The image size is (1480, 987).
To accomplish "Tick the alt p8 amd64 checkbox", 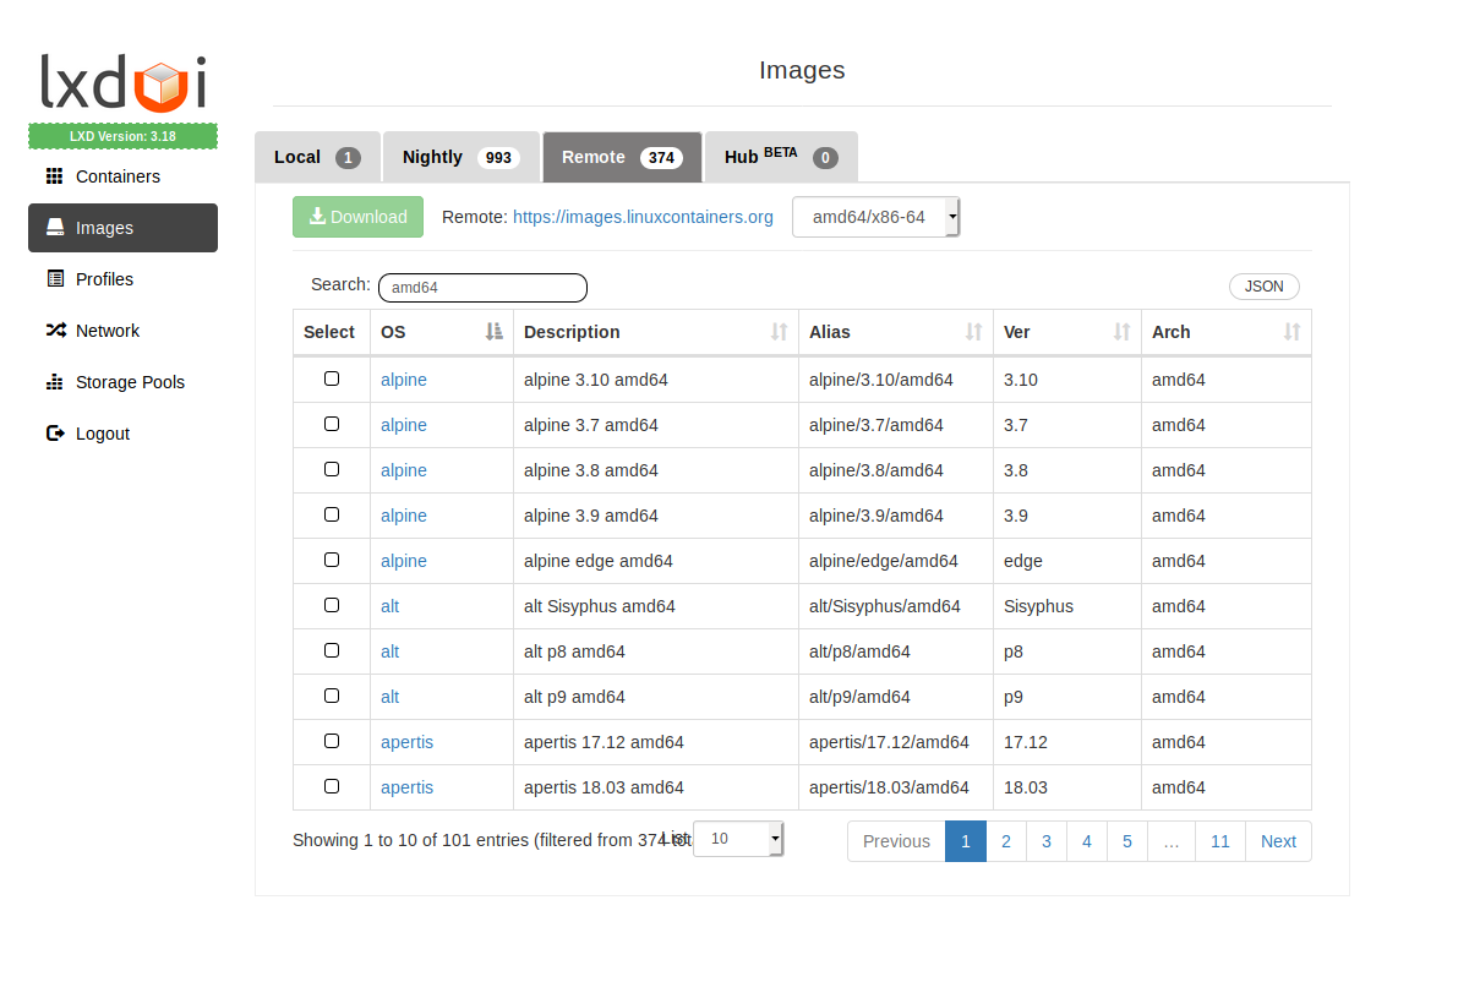I will 332,650.
